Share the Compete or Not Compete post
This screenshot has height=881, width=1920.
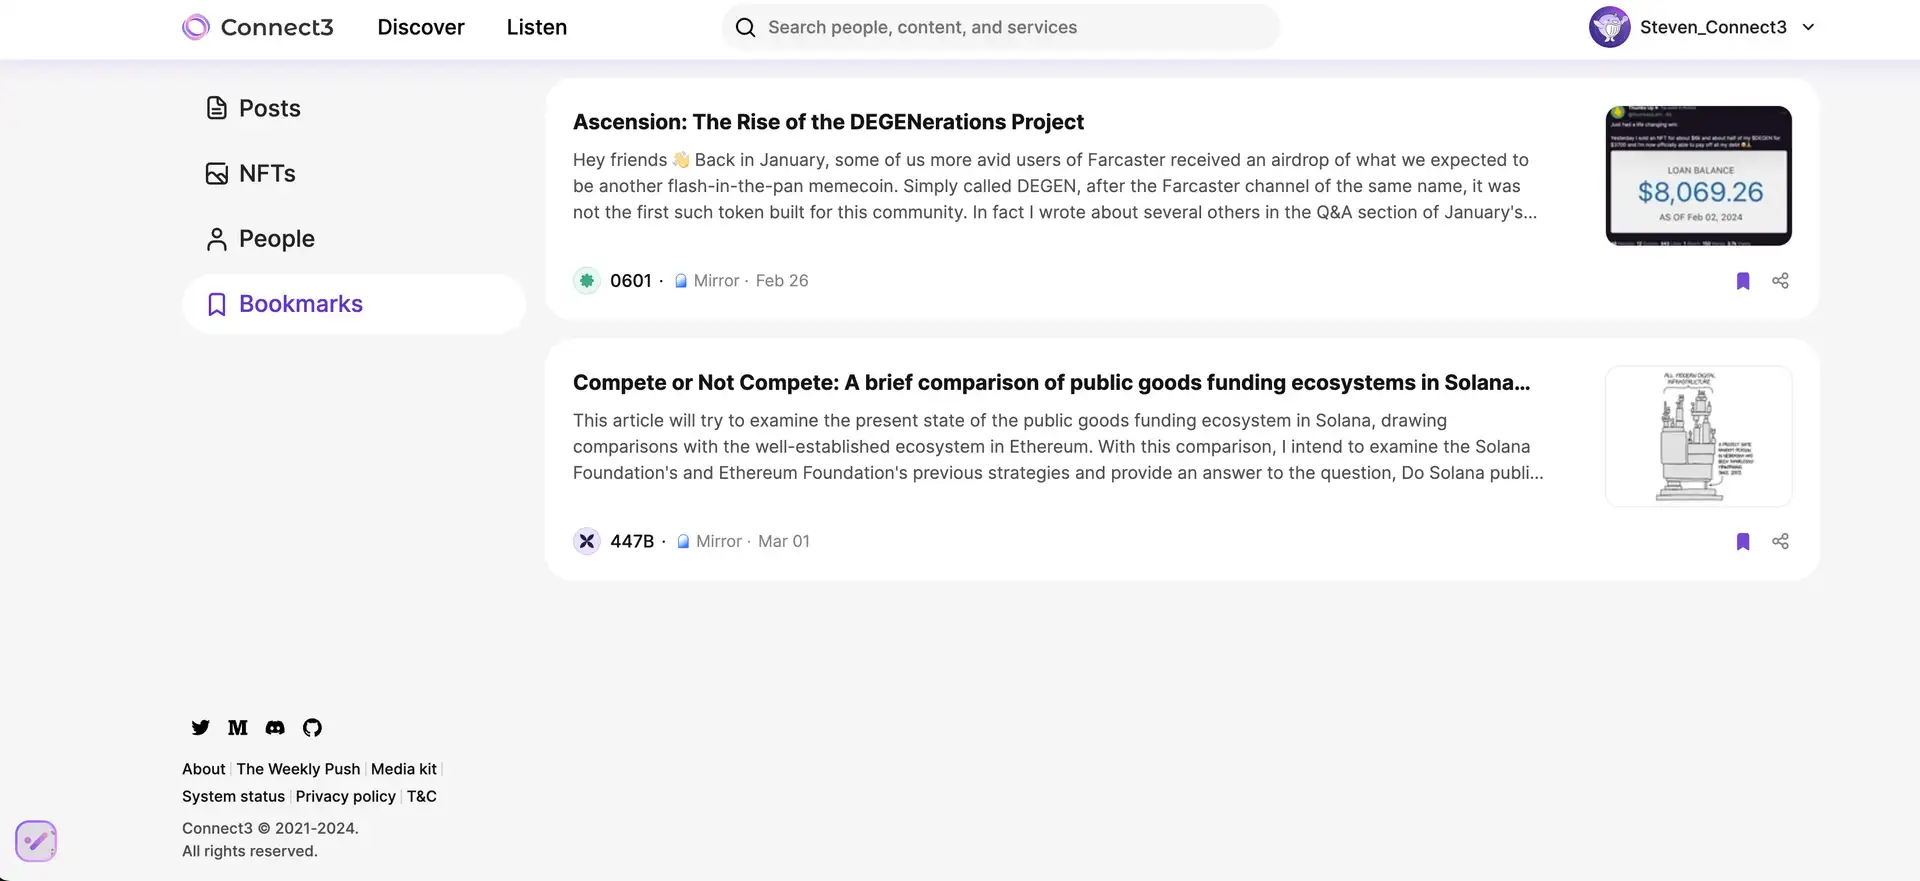(1780, 541)
